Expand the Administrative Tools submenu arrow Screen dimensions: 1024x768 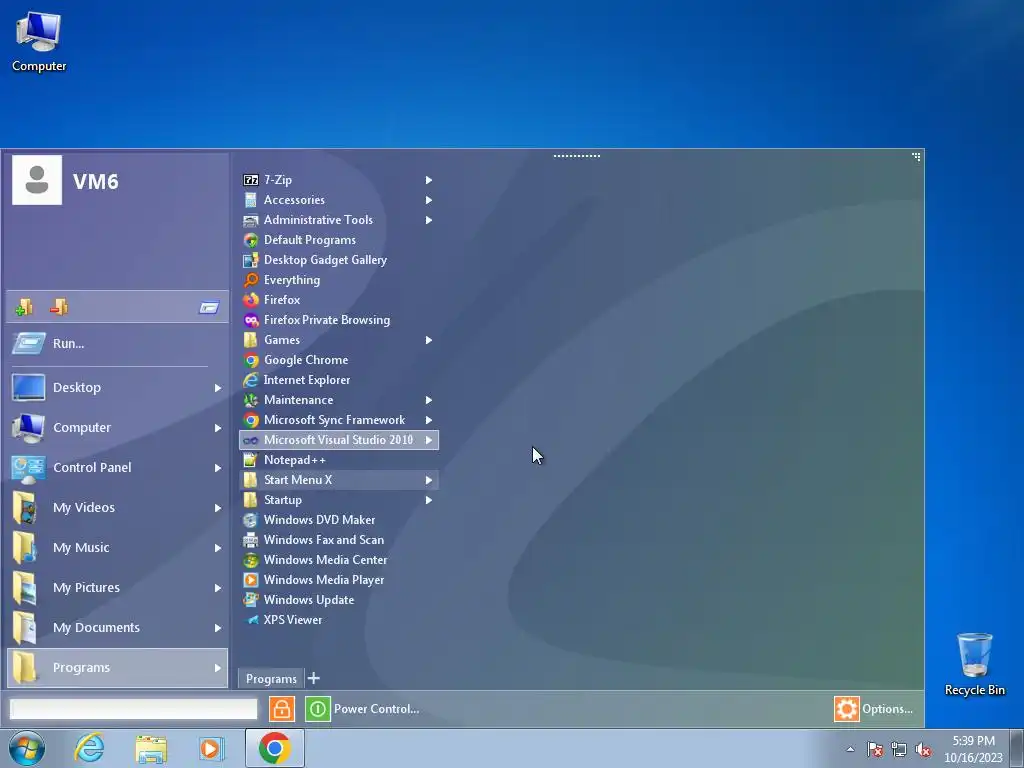pos(429,220)
